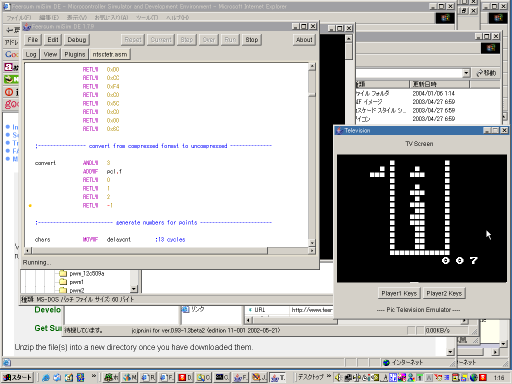Click the ';13 cycles' comment
This screenshot has height=384, width=512.
[x=170, y=240]
